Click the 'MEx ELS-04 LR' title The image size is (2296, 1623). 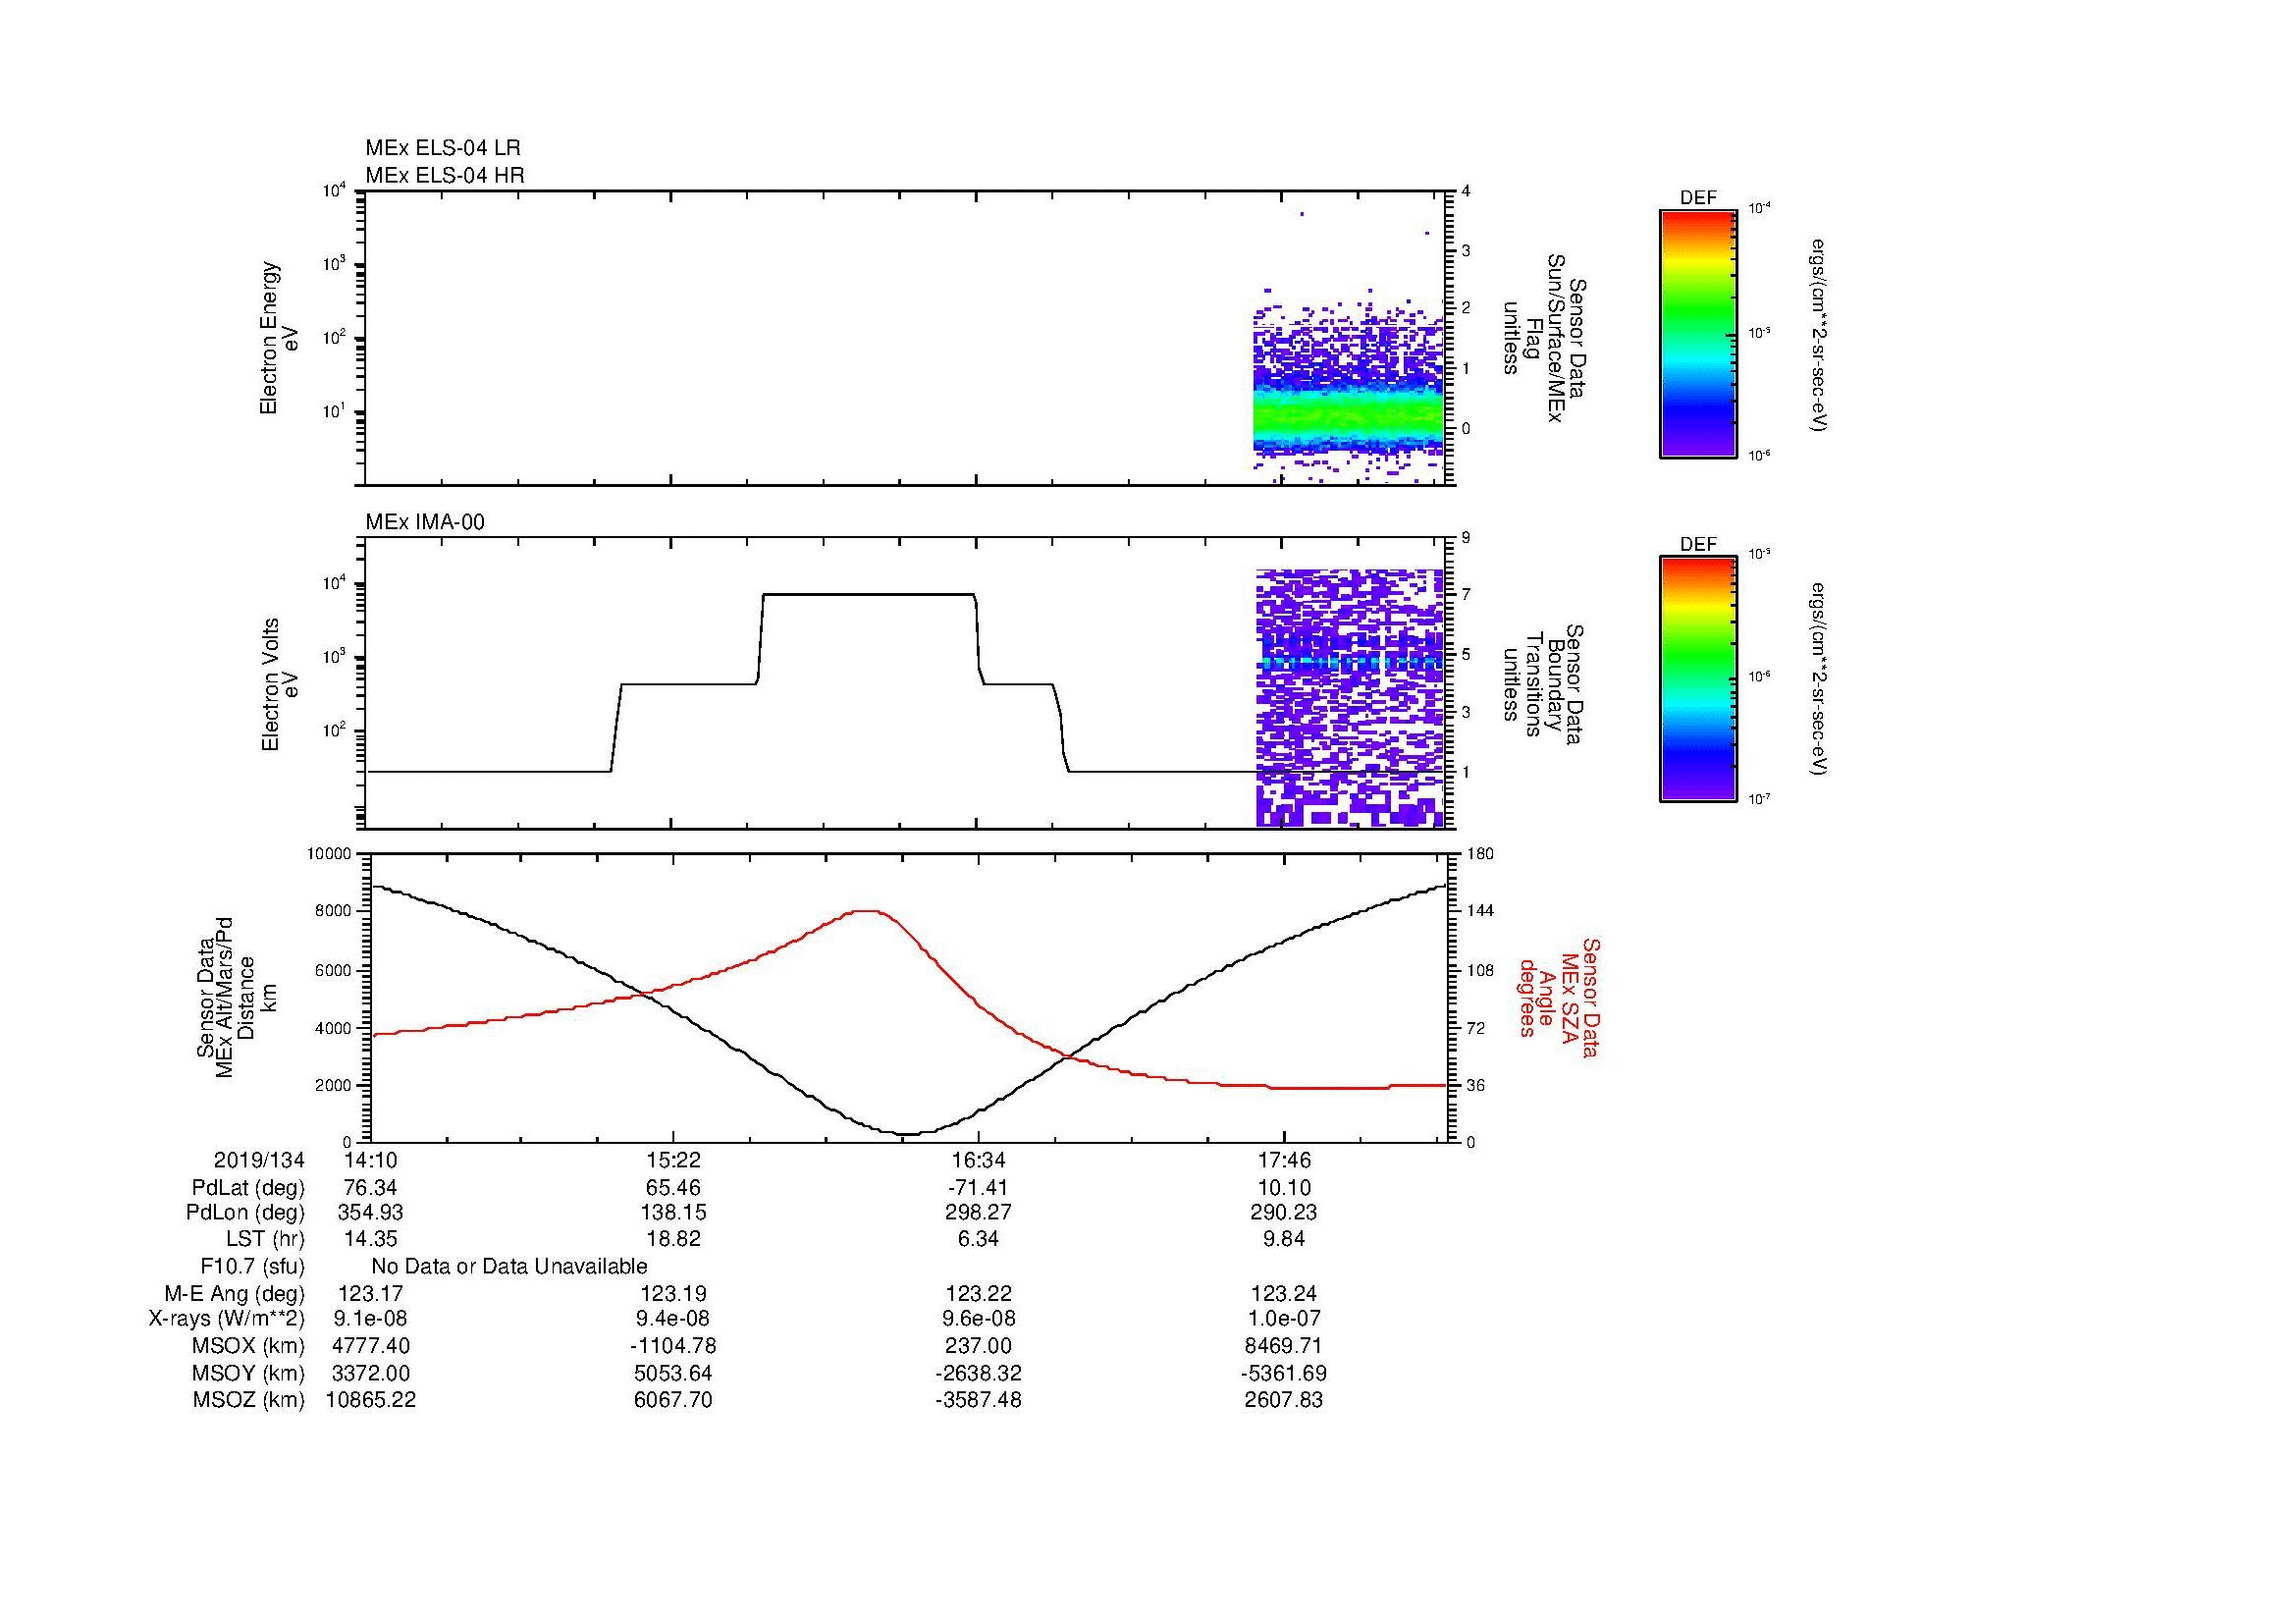tap(442, 148)
